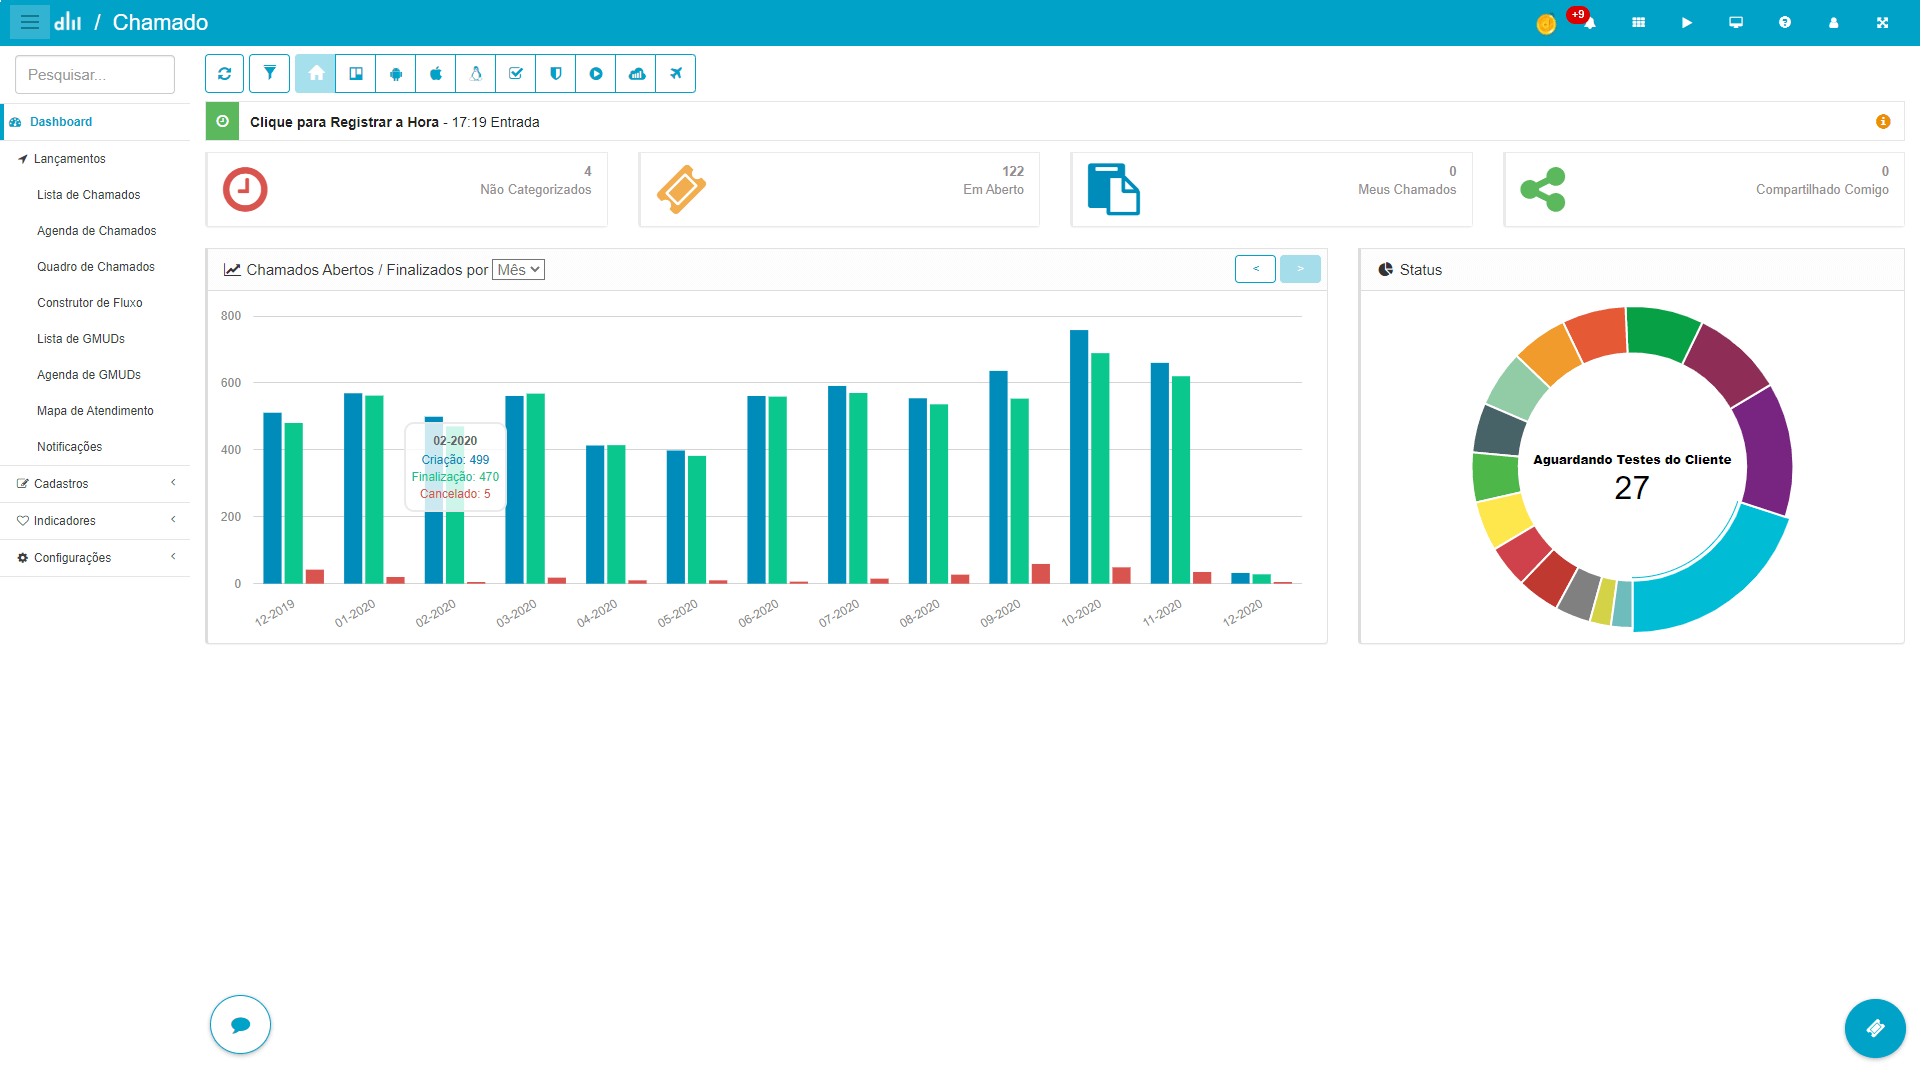Open the floating chat bubble button
Screen dimensions: 1920x1080
(x=240, y=1024)
